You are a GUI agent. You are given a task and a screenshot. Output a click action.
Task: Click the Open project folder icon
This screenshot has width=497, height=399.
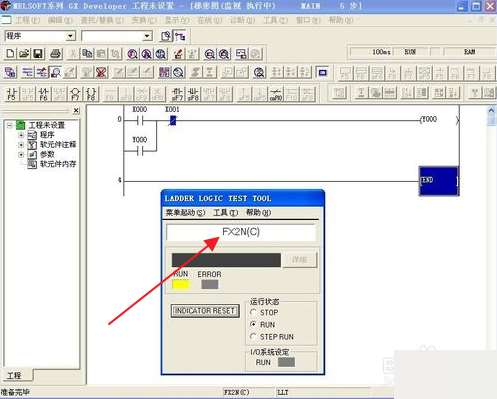tap(24, 54)
